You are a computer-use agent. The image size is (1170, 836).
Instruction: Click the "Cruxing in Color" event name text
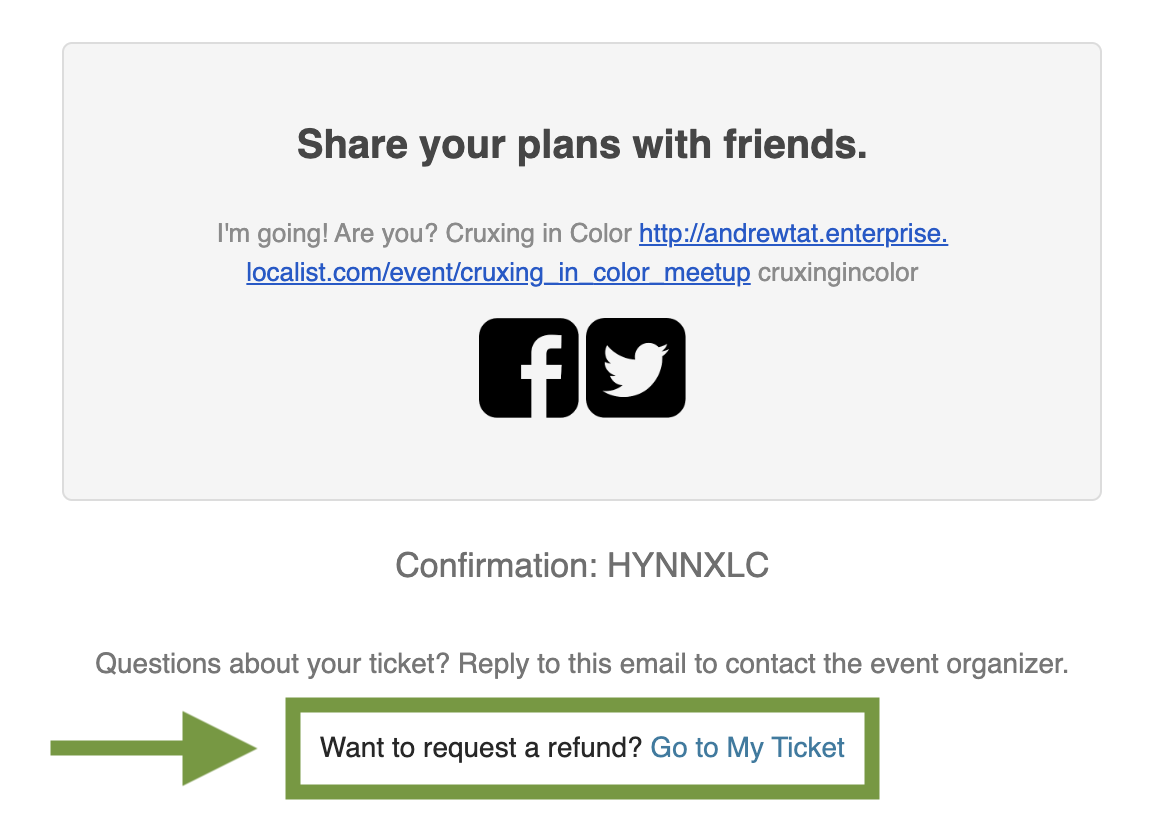point(539,235)
